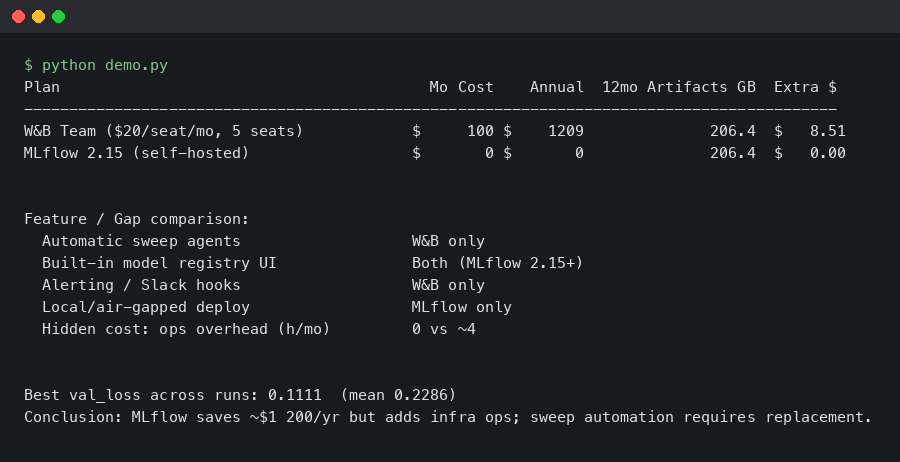
Task: Click the 'Extra $' column header
Action: [x=805, y=87]
